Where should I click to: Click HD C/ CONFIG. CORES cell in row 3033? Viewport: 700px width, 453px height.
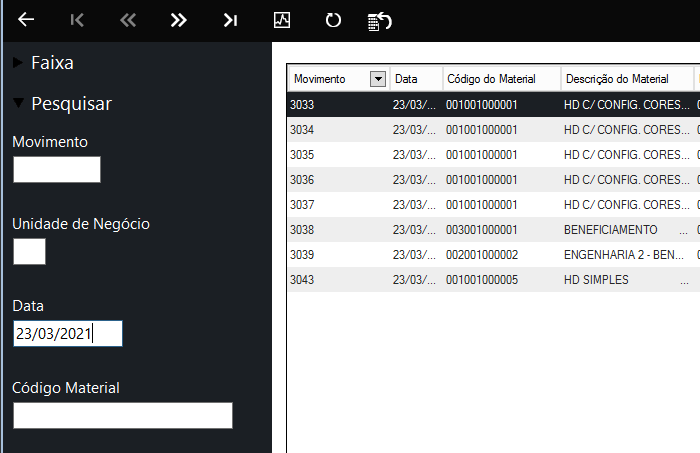pyautogui.click(x=627, y=105)
